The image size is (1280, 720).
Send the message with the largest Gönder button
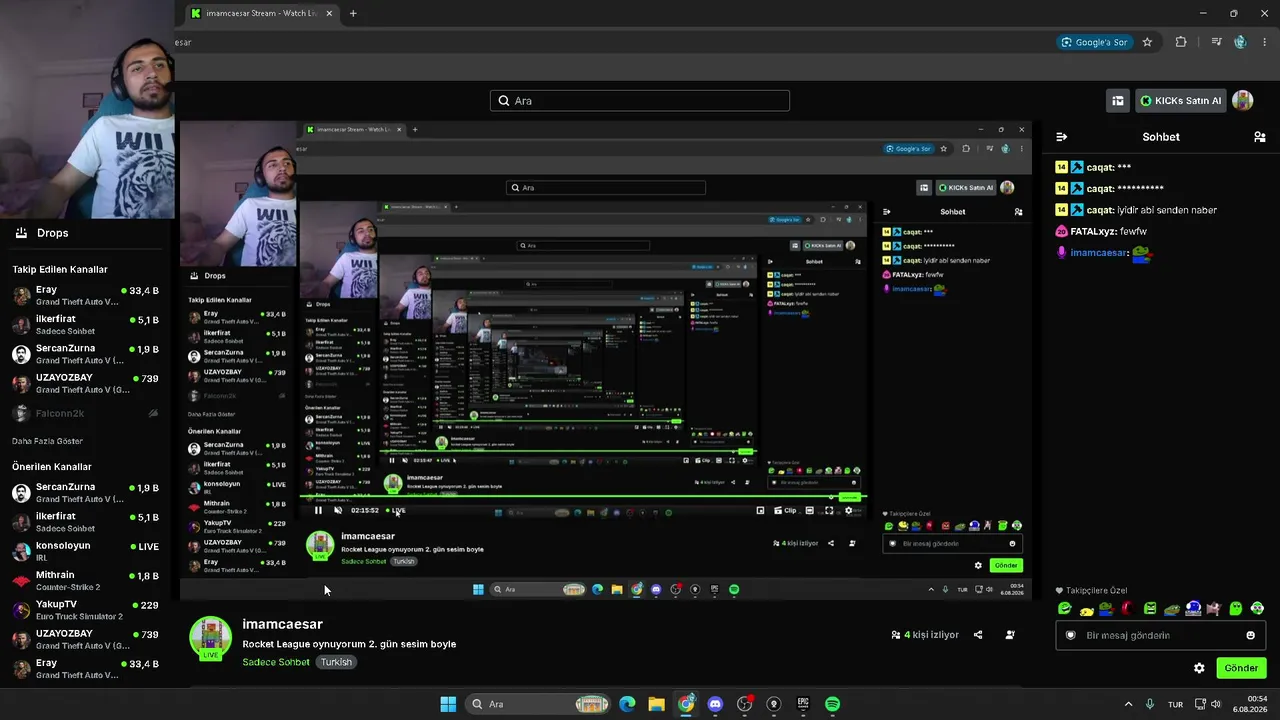pyautogui.click(x=1241, y=668)
